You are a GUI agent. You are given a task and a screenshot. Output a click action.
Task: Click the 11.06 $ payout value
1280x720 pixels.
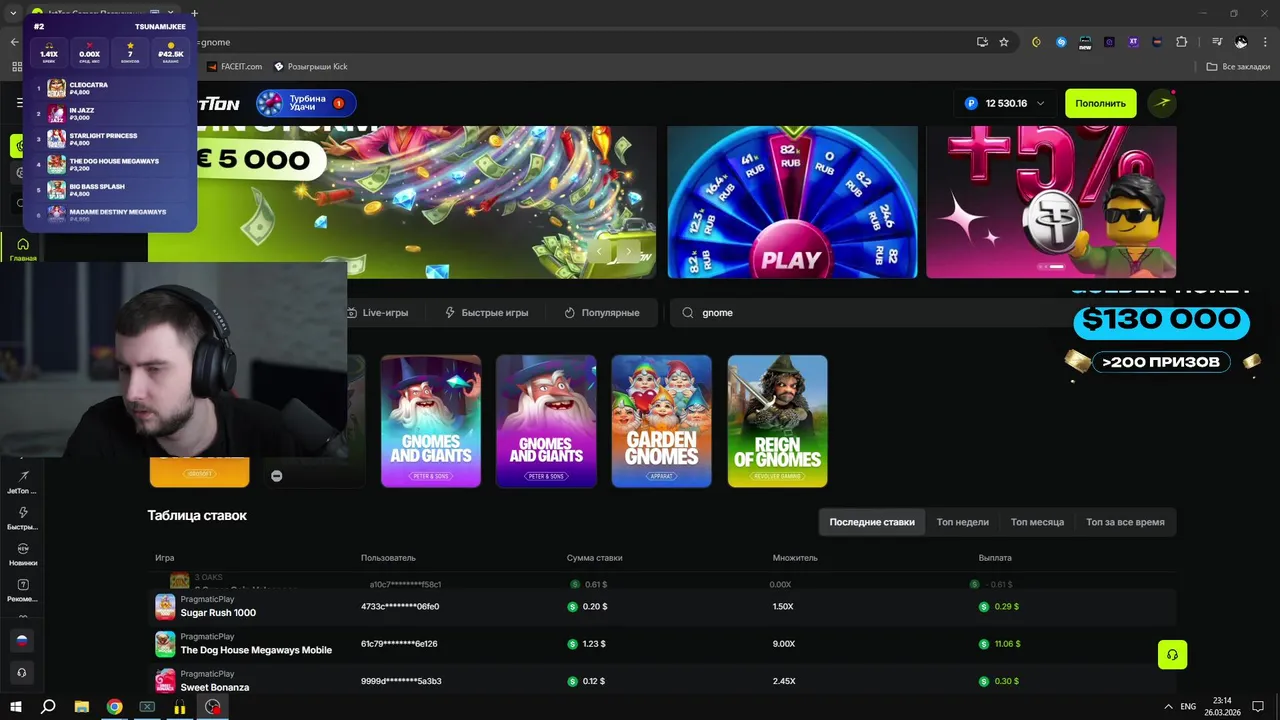(x=1007, y=644)
